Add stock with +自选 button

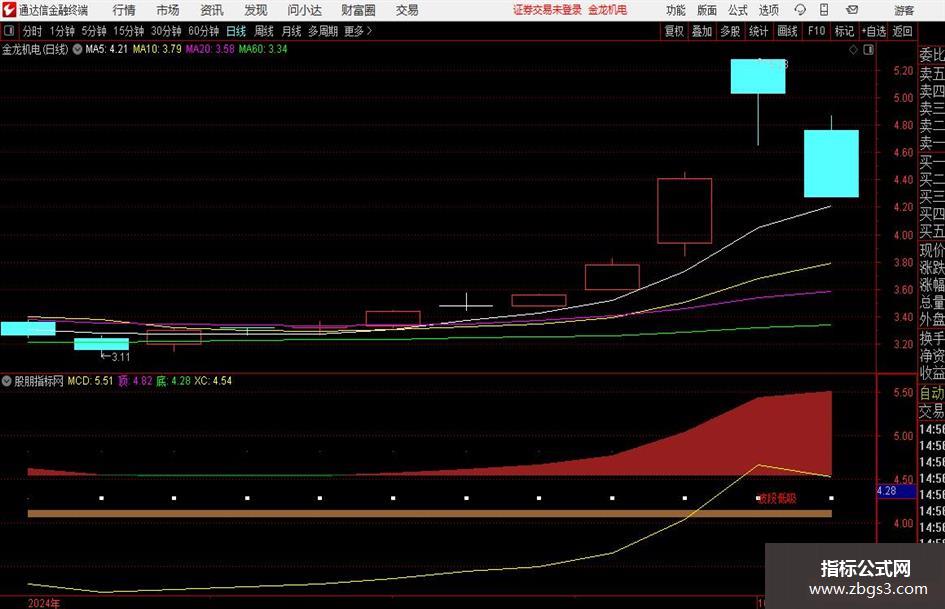click(x=874, y=31)
